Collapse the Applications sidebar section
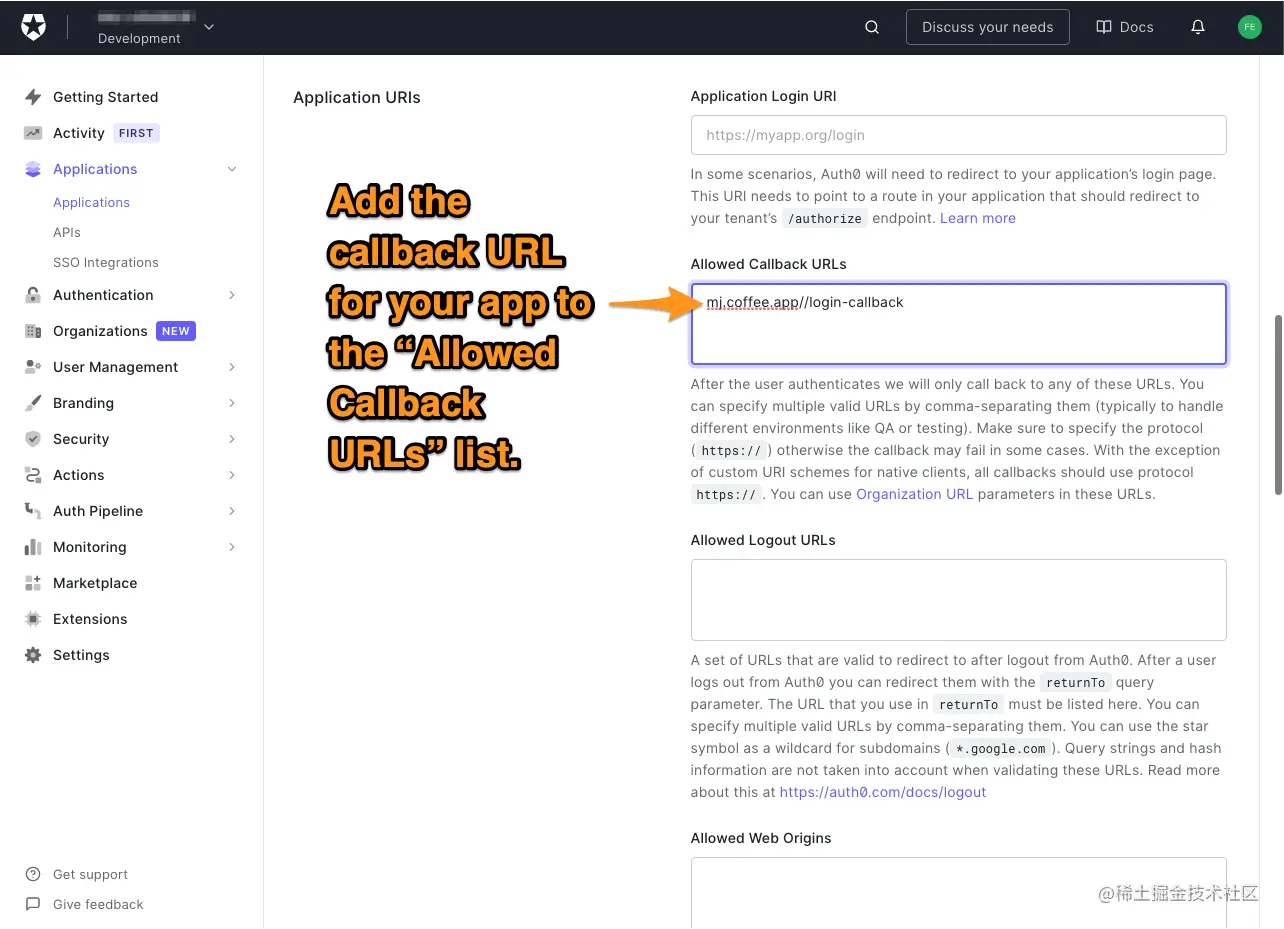Viewport: 1284px width, 929px height. [232, 169]
